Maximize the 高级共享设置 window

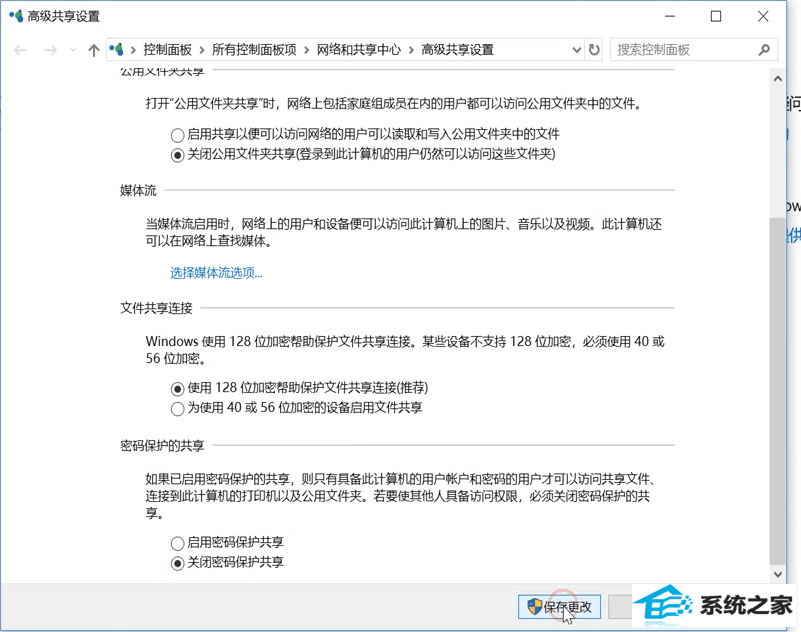coord(716,16)
